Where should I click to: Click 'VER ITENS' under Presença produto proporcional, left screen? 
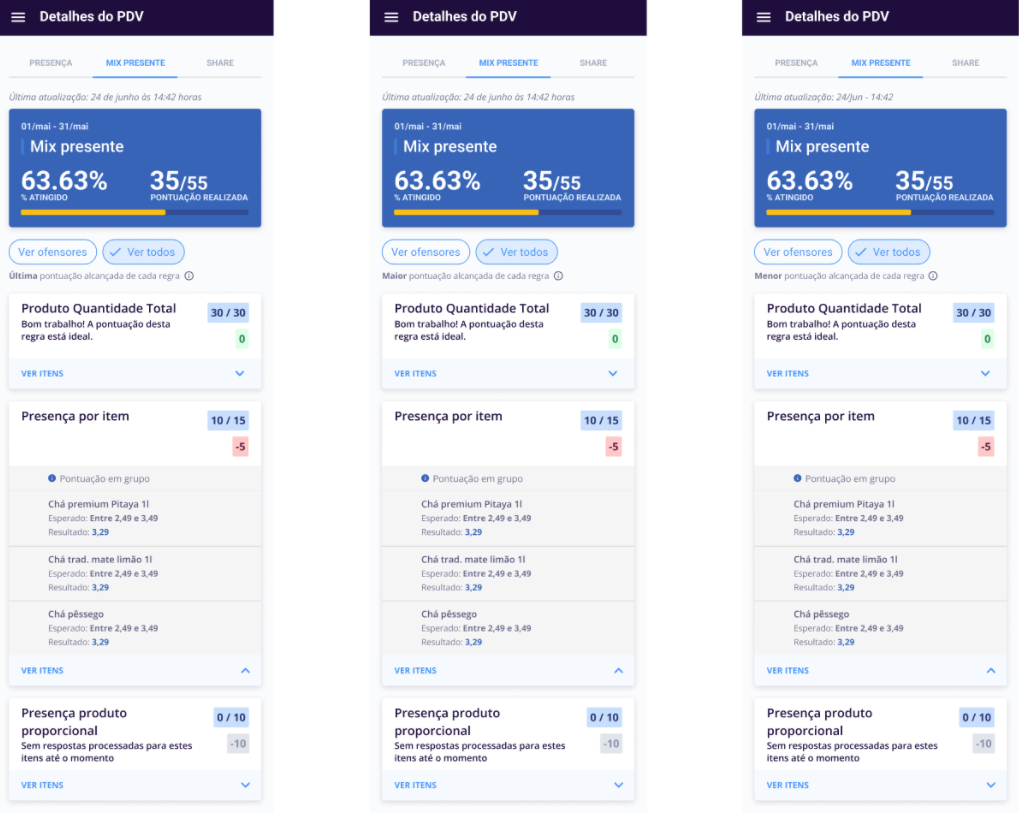(42, 786)
